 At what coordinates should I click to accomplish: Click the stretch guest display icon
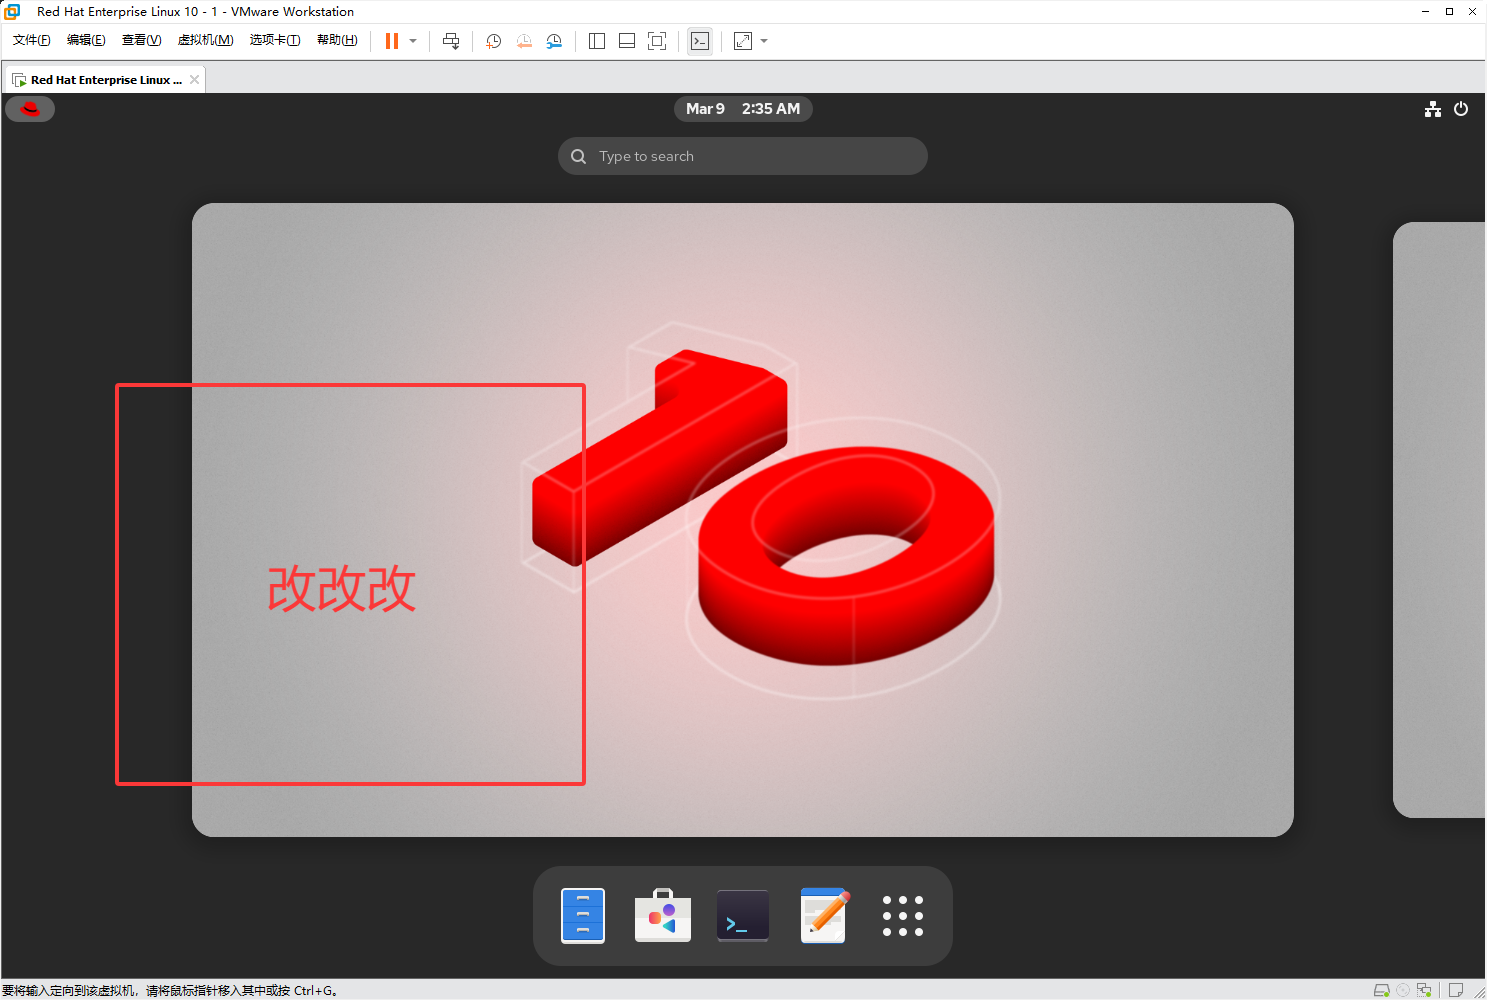(743, 41)
